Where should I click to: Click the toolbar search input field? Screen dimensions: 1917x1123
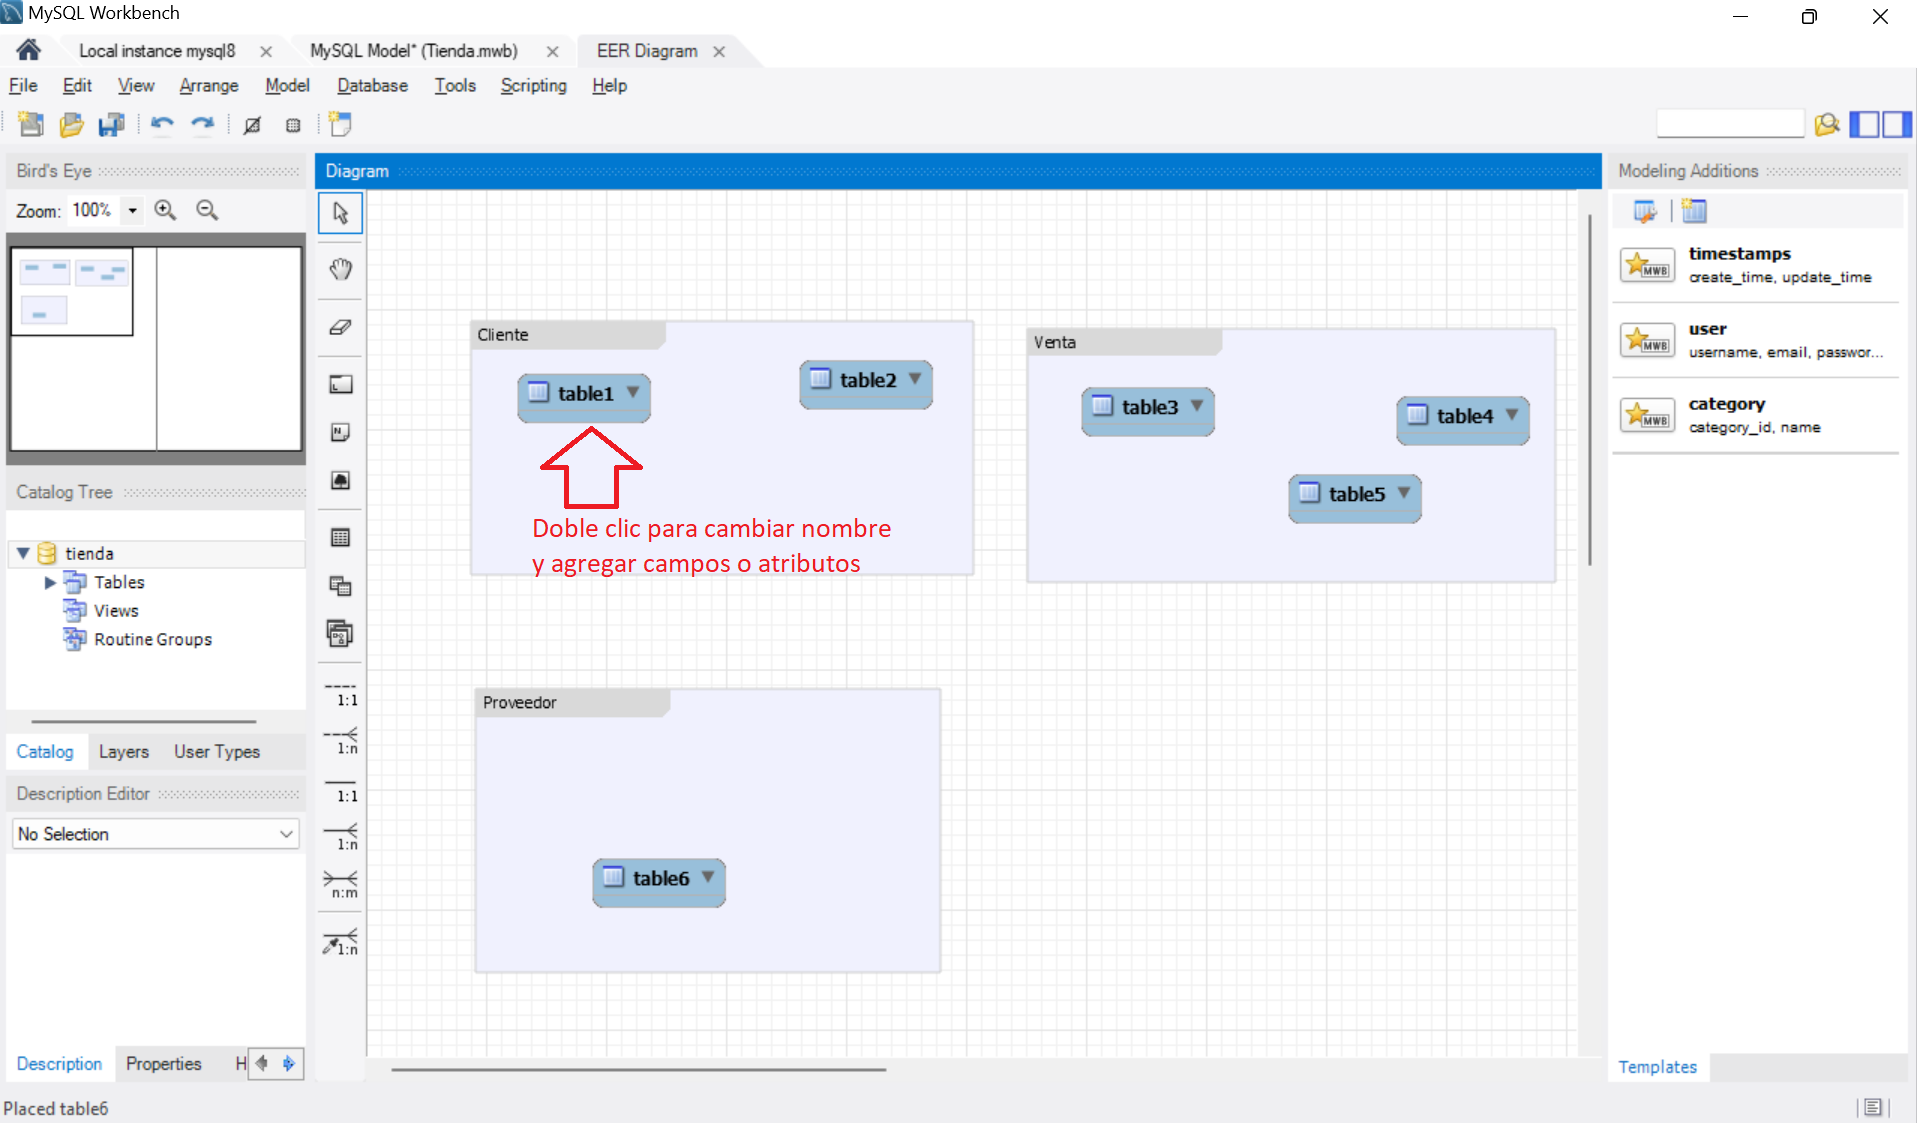coord(1730,124)
